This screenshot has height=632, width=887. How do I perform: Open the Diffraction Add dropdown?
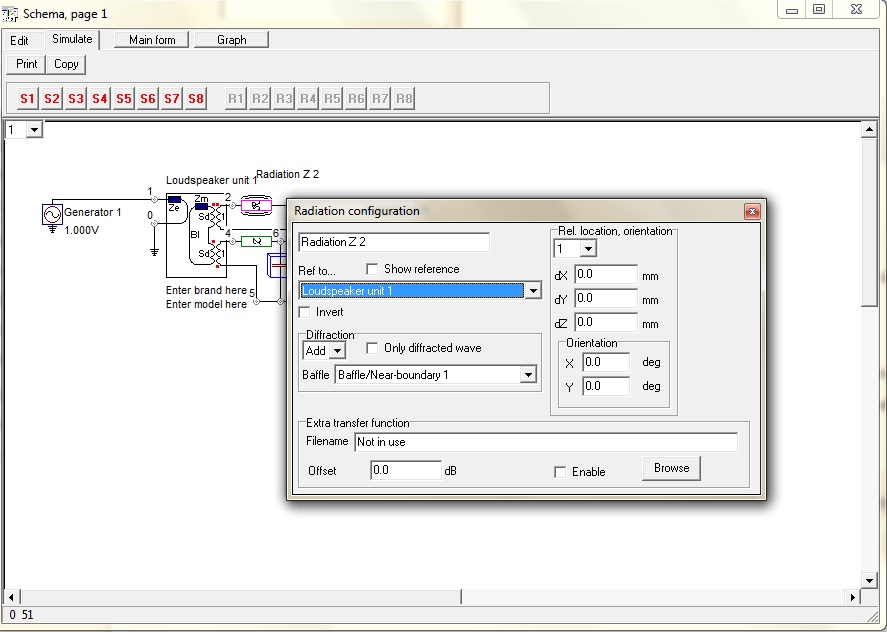point(337,351)
